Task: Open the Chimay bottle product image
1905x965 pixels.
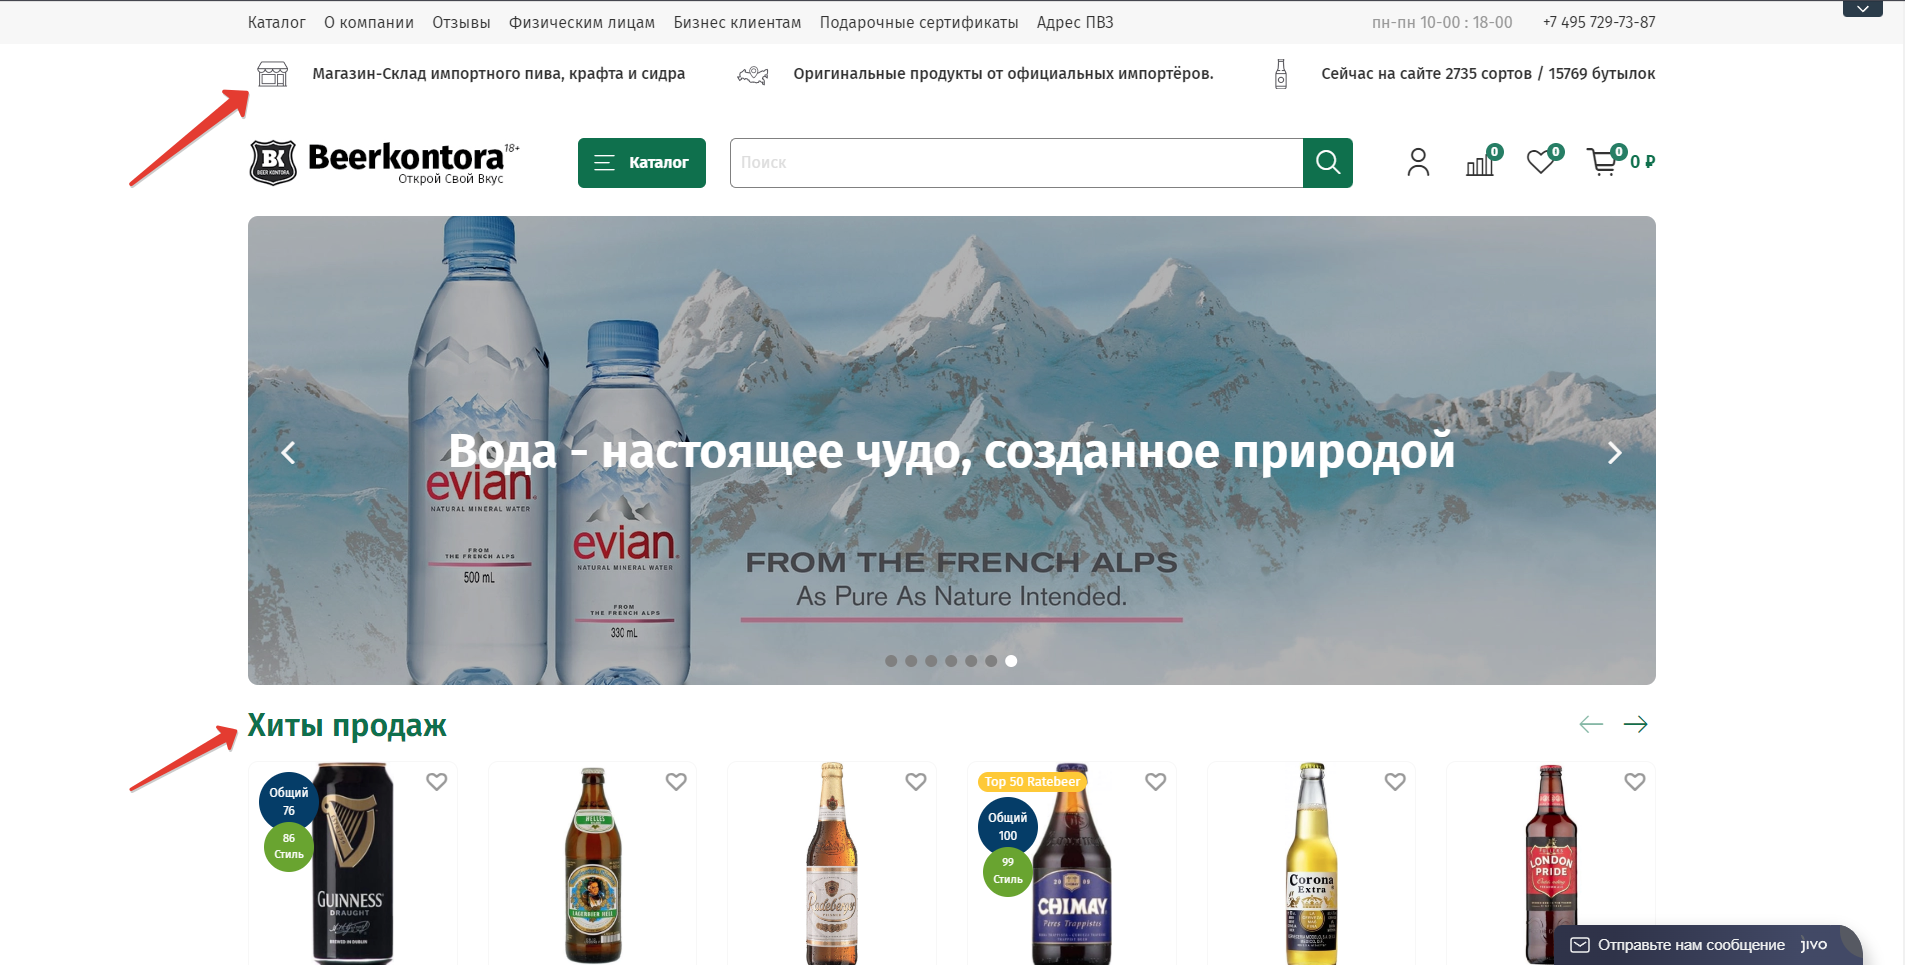Action: click(1072, 864)
